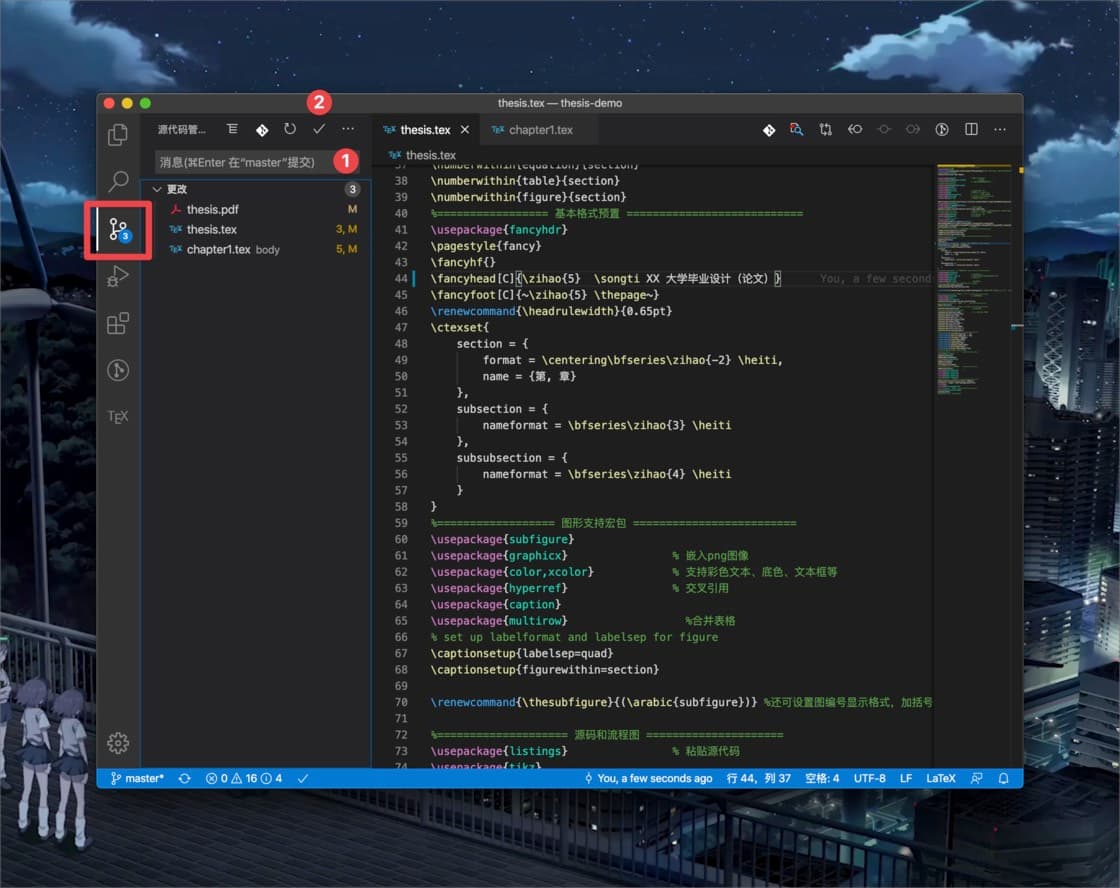Refresh the source control panel
Viewport: 1120px width, 888px height.
click(290, 129)
